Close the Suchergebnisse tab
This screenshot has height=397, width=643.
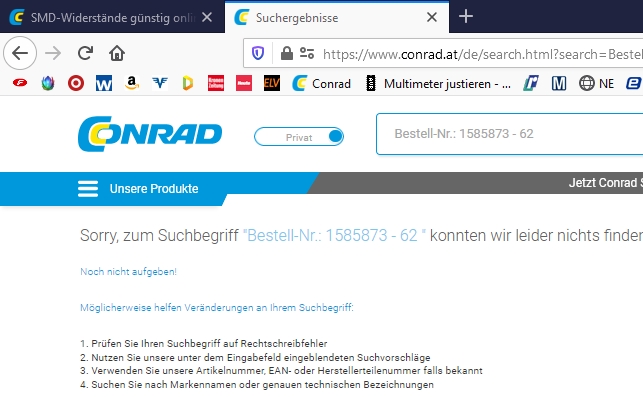[x=432, y=17]
